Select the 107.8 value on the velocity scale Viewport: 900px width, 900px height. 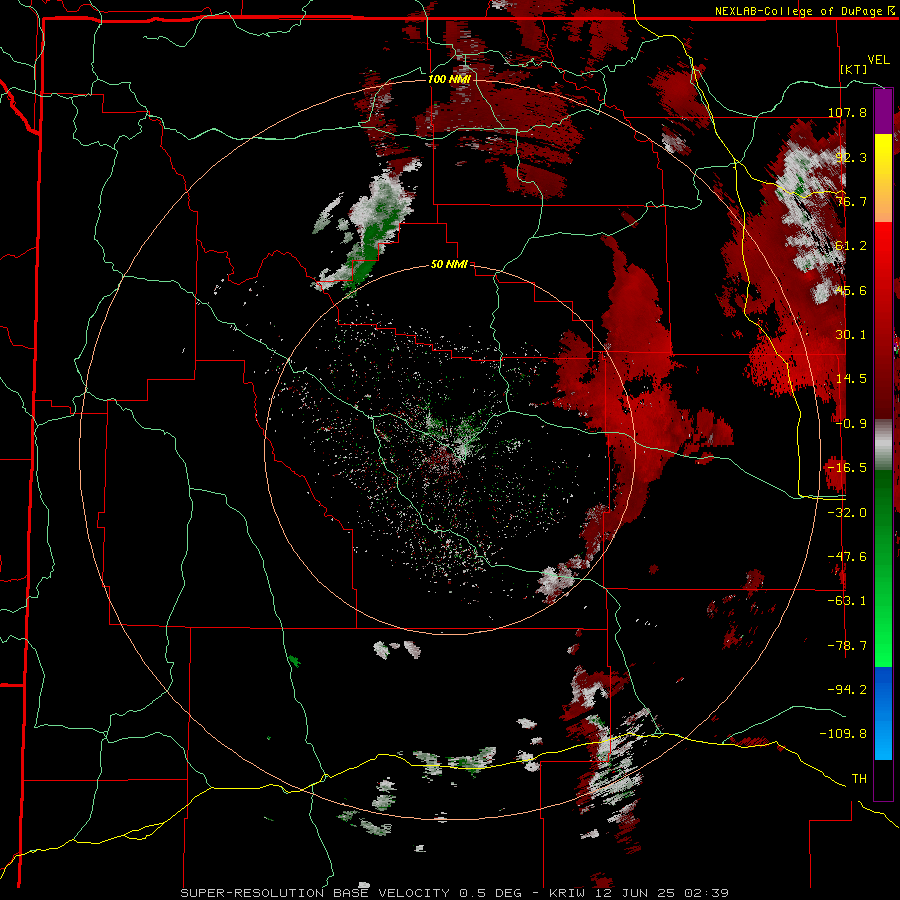pyautogui.click(x=847, y=112)
